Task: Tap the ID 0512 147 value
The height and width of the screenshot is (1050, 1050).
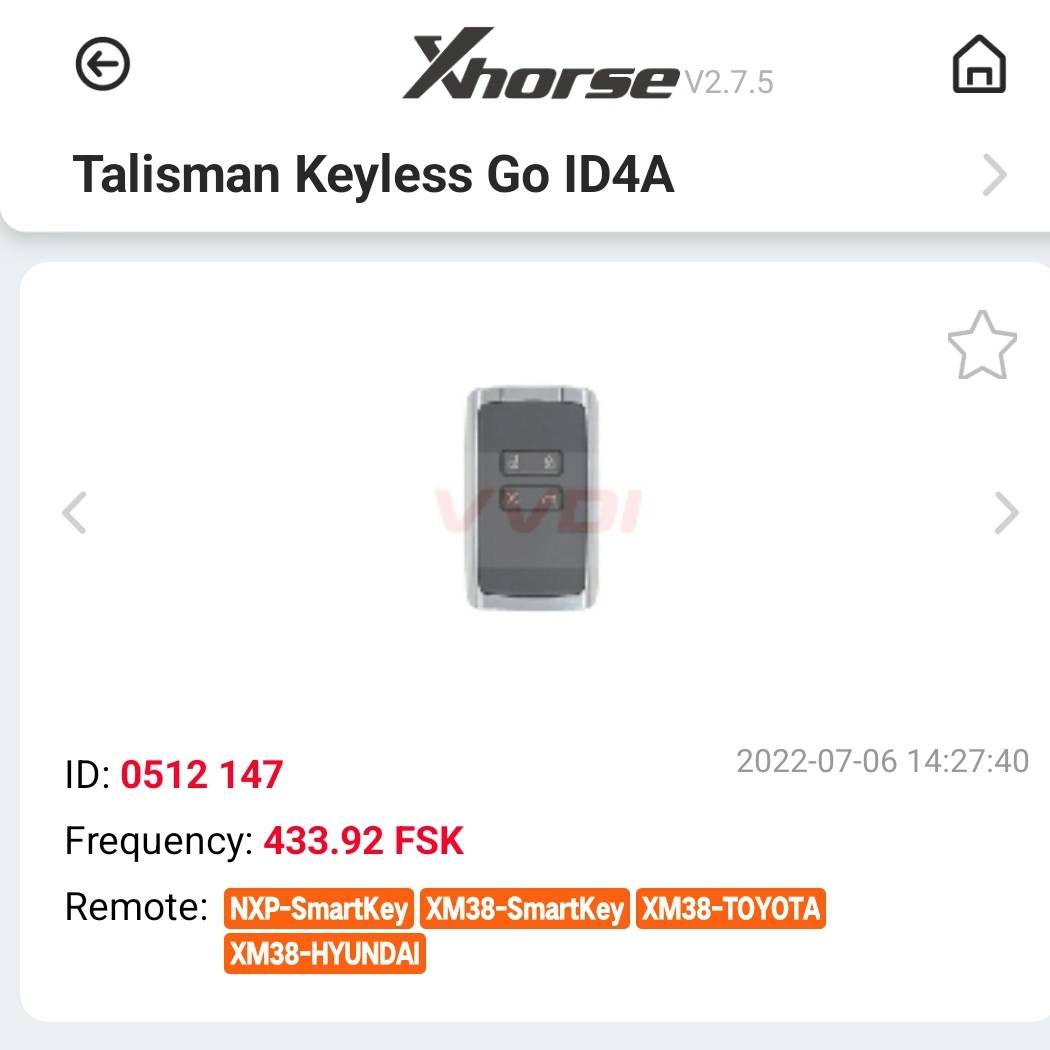Action: (x=202, y=775)
